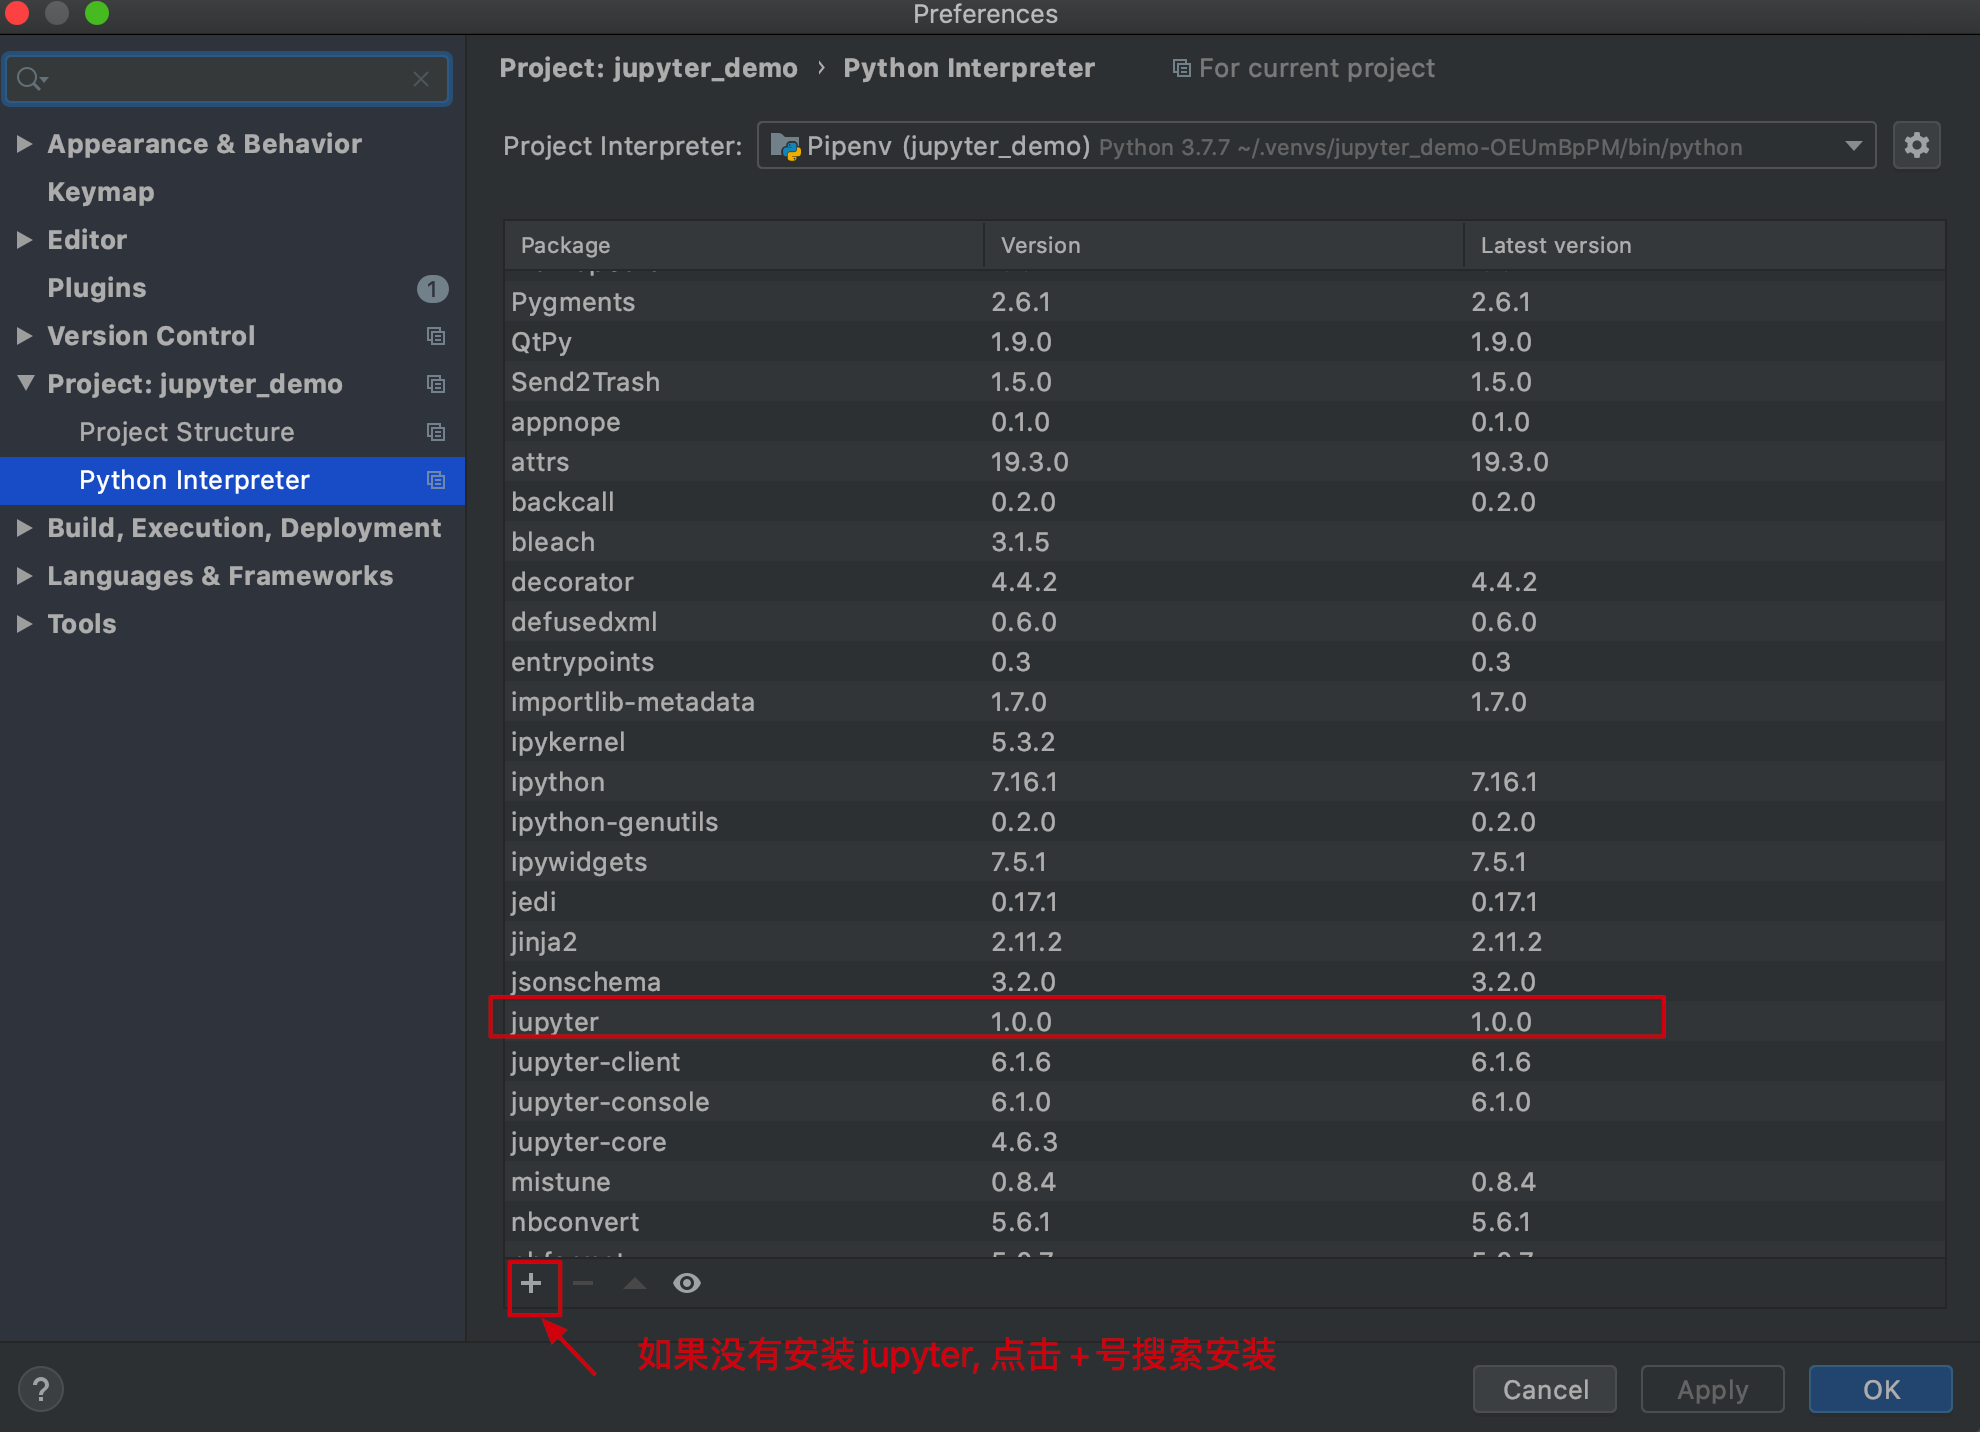Click the Apply button
The height and width of the screenshot is (1432, 1980).
(x=1713, y=1389)
